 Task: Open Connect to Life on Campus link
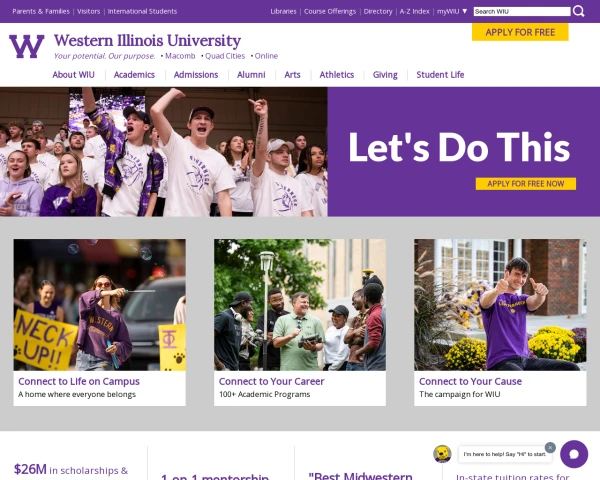(x=79, y=381)
